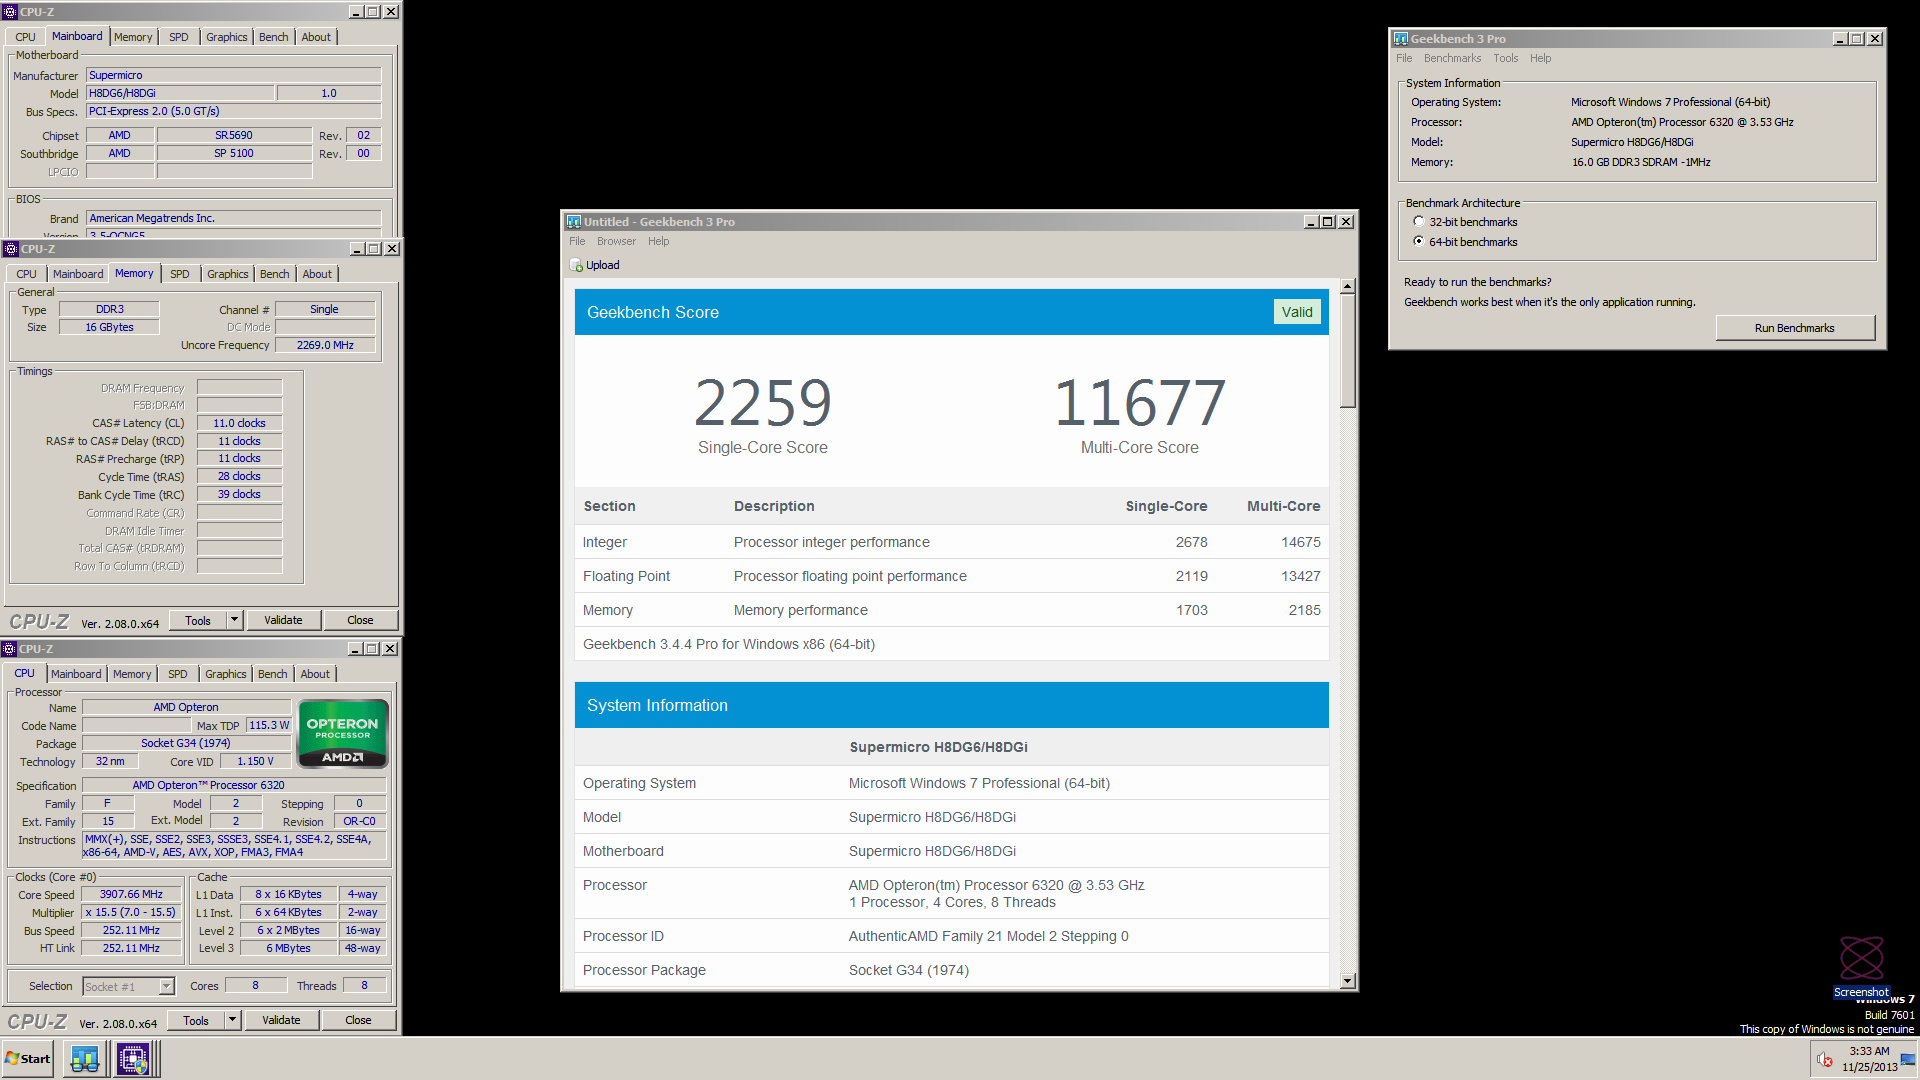Open Tools menu in Geekbench 3 Pro
This screenshot has width=1920, height=1080.
point(1505,58)
